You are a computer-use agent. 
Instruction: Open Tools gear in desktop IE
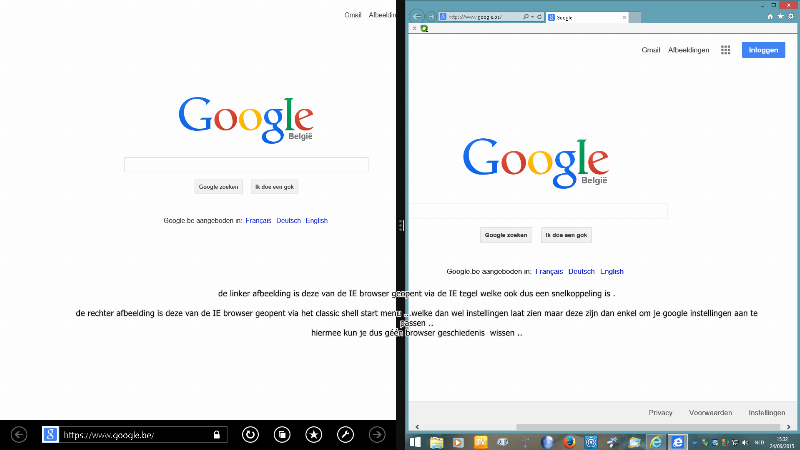pyautogui.click(x=791, y=16)
